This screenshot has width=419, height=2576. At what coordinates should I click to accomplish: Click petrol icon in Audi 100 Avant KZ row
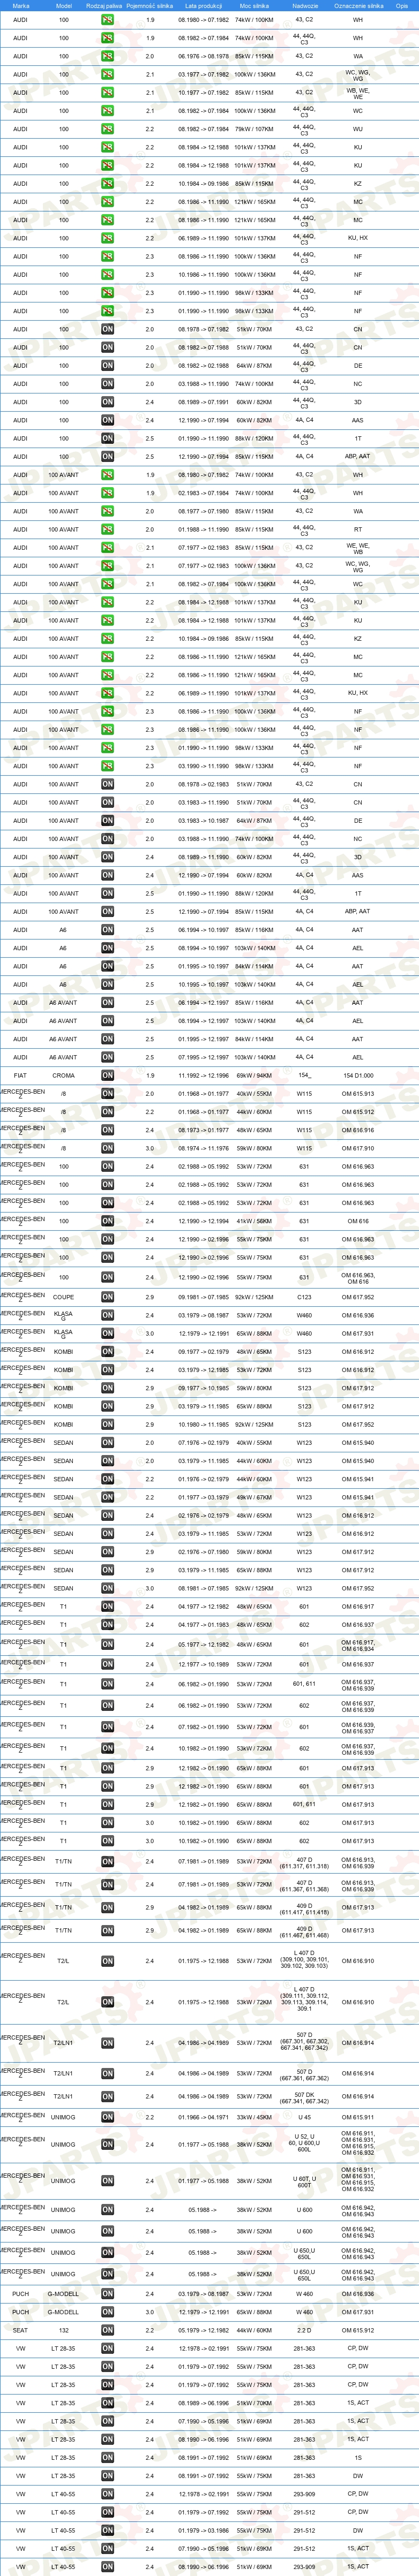(107, 638)
